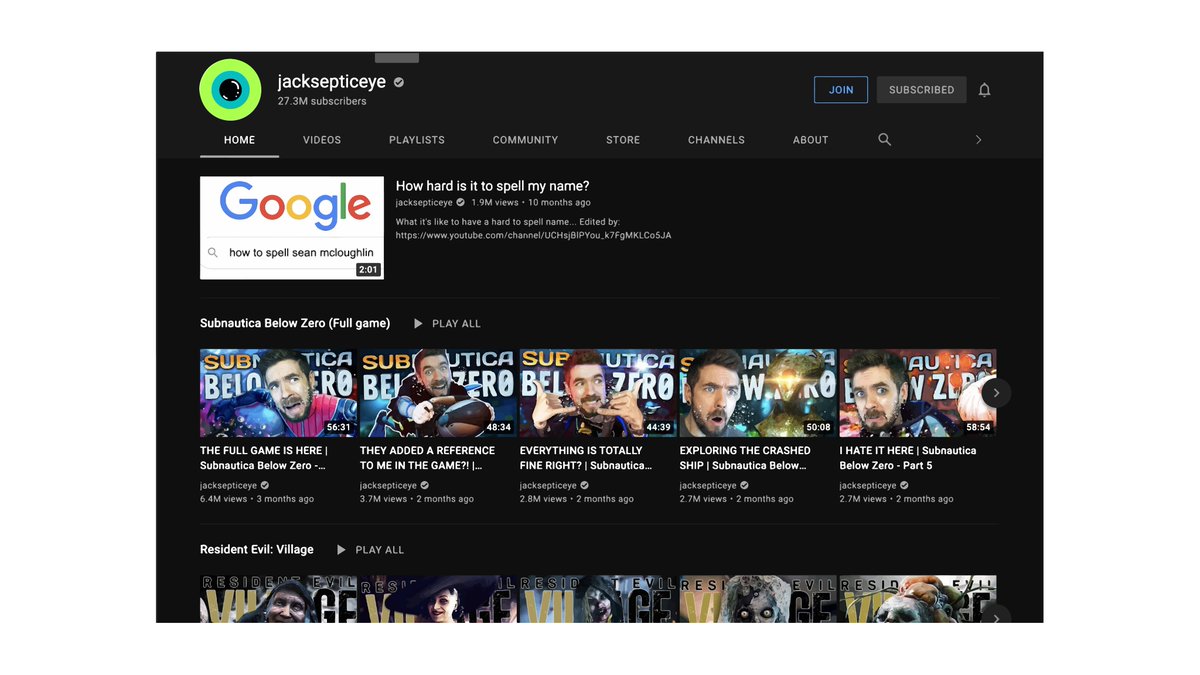Open 'THEY ADDED A REFERENCE TO ME' video title

pos(428,458)
